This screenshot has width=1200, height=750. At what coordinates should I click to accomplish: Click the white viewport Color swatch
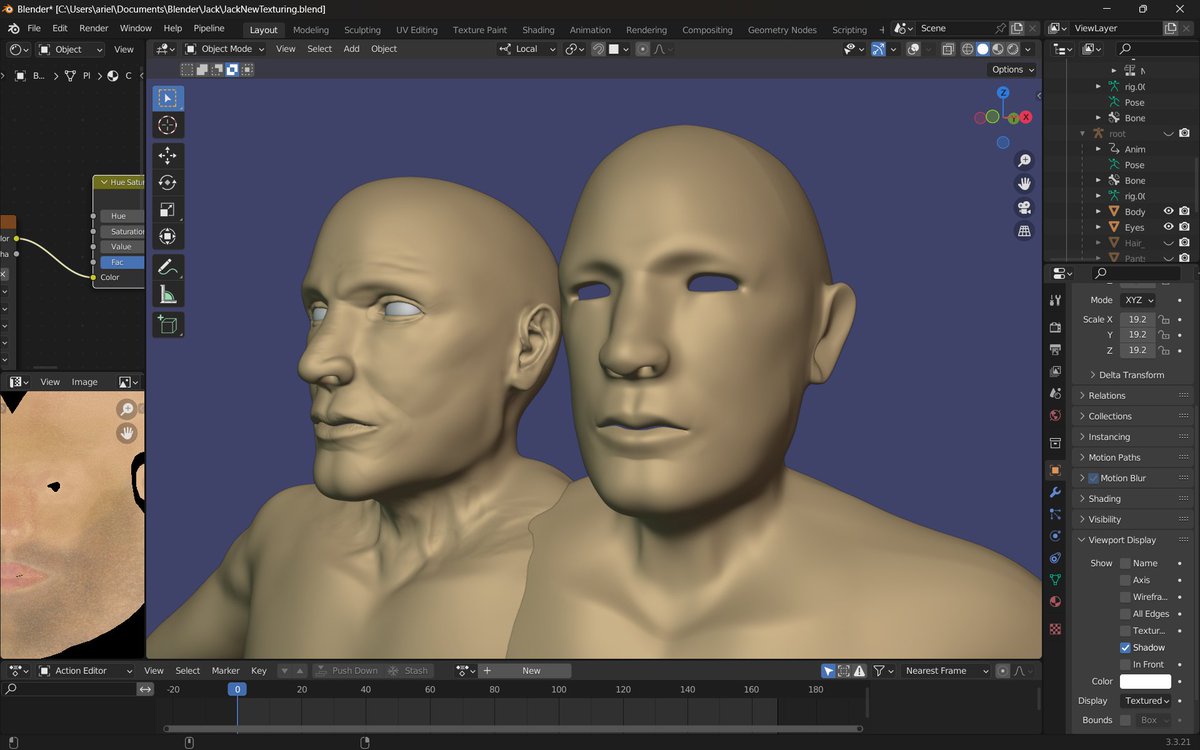tap(1145, 682)
